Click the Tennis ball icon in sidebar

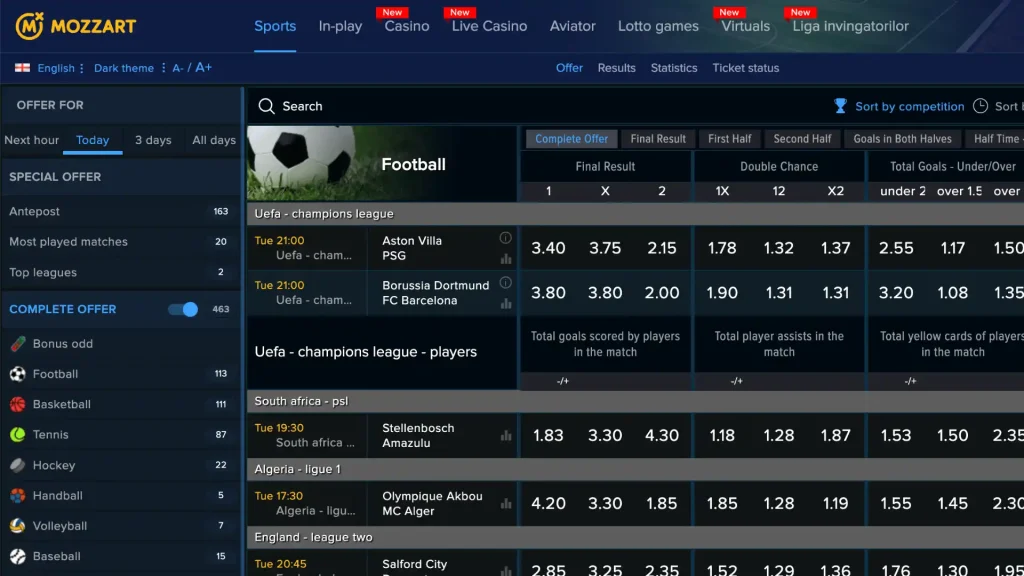(18, 434)
